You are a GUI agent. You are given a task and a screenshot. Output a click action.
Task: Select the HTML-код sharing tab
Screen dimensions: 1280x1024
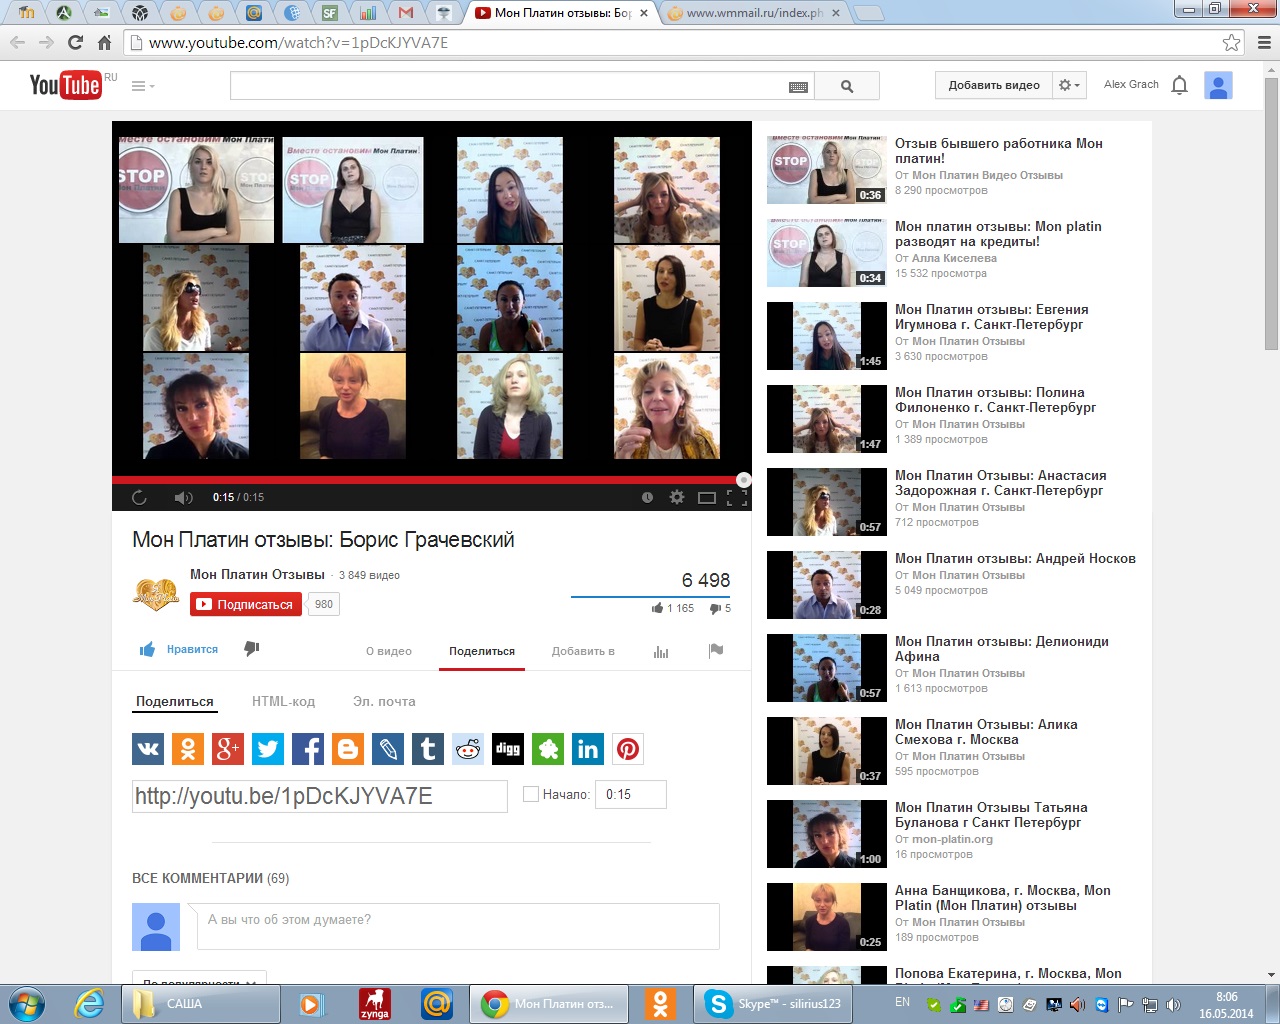click(x=283, y=701)
